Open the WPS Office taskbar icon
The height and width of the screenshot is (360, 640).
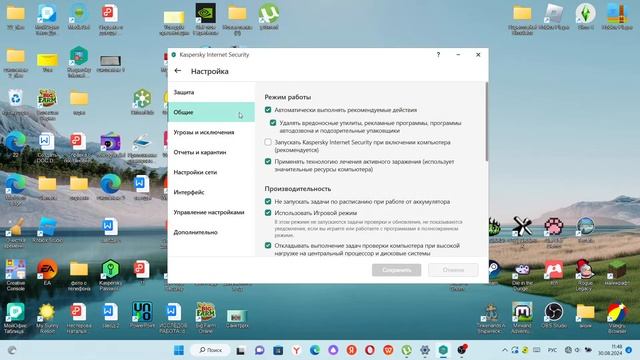pos(388,350)
